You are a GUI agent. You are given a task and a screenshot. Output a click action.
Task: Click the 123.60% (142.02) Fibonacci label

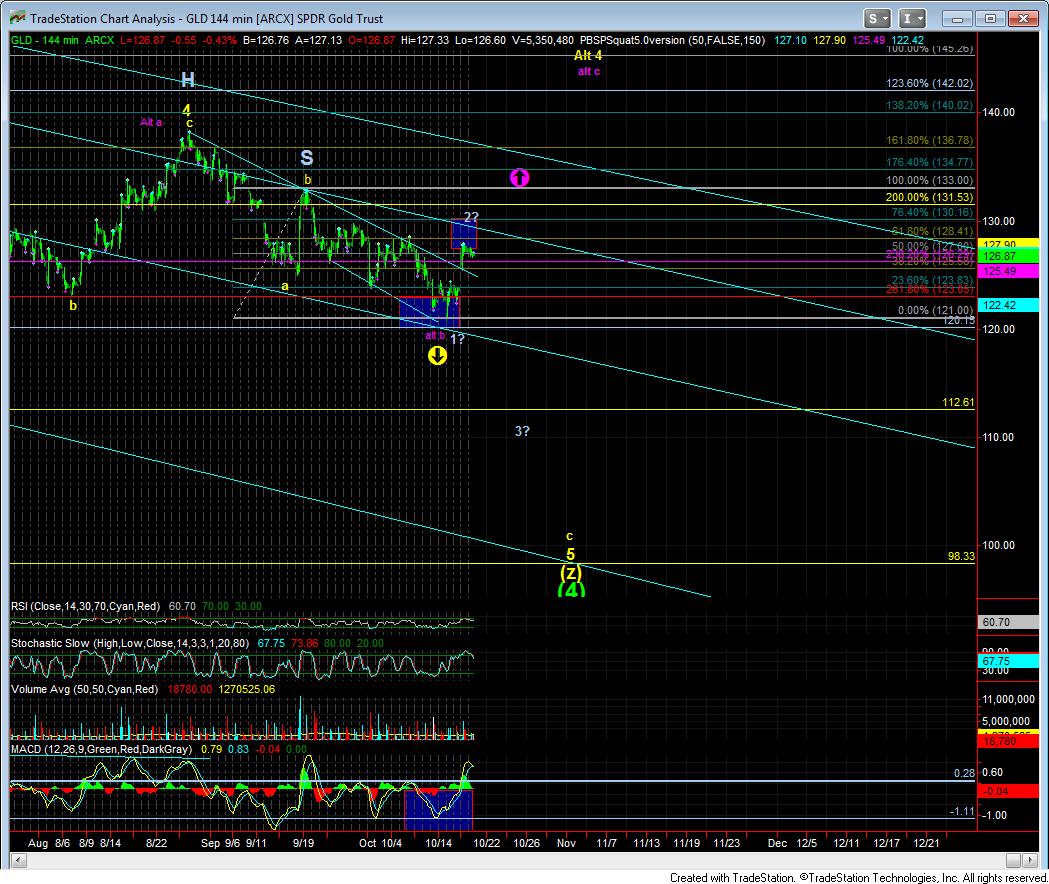[930, 84]
